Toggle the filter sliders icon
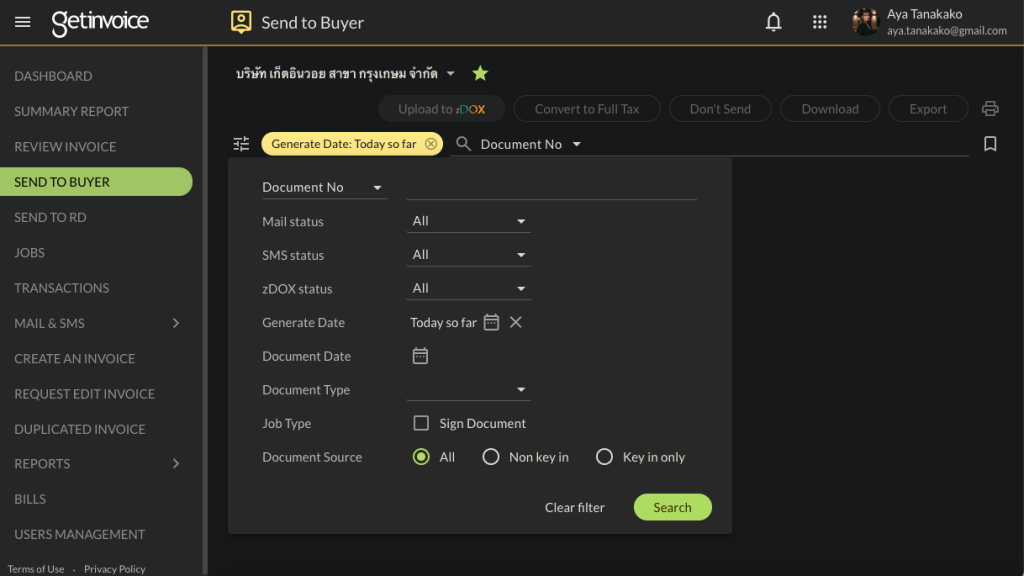The height and width of the screenshot is (576, 1024). coord(241,144)
